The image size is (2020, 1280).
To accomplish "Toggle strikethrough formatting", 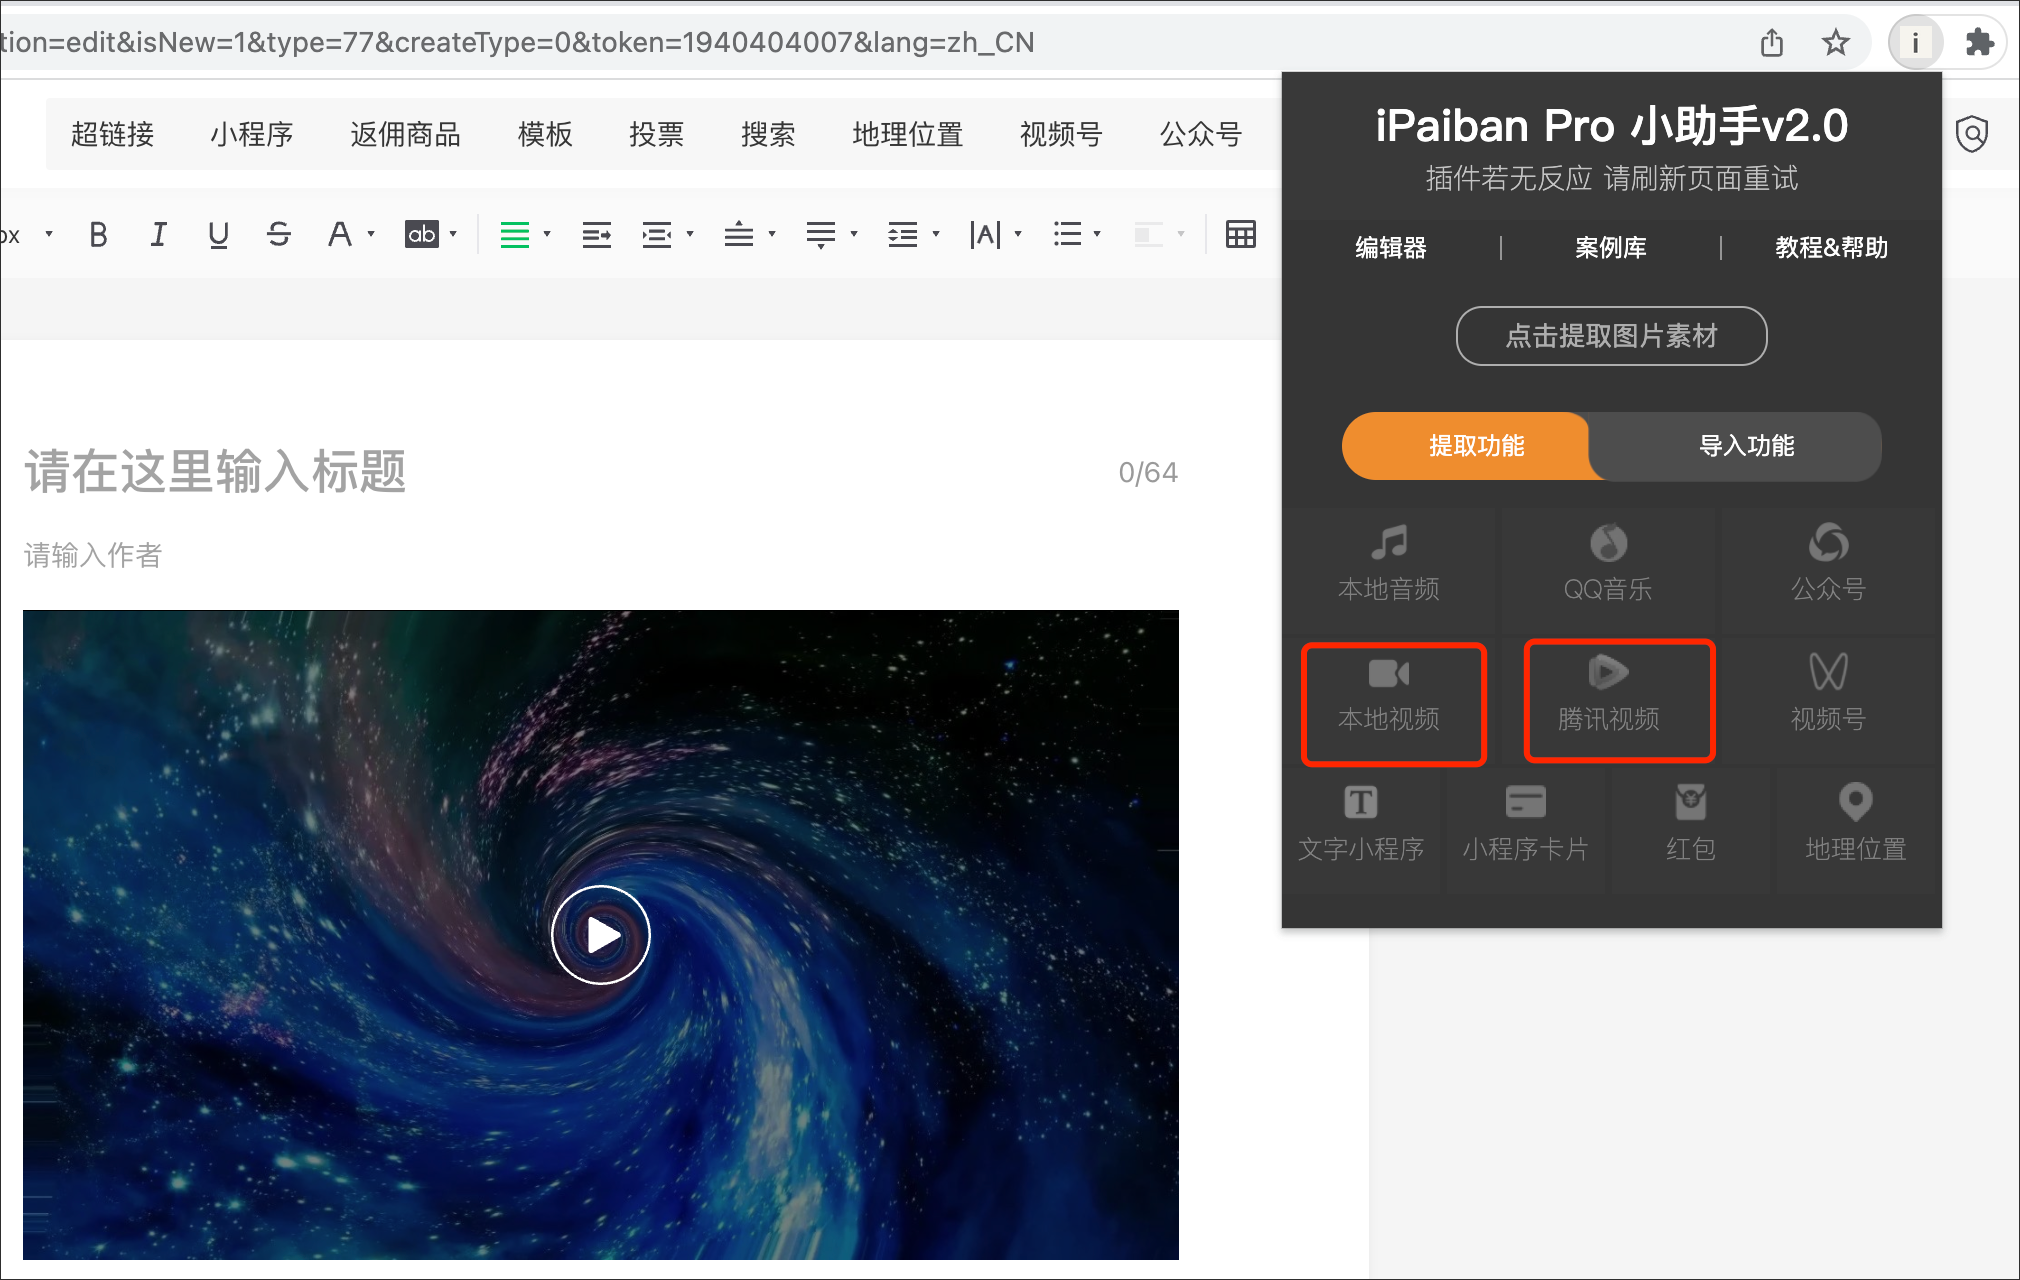I will point(279,235).
